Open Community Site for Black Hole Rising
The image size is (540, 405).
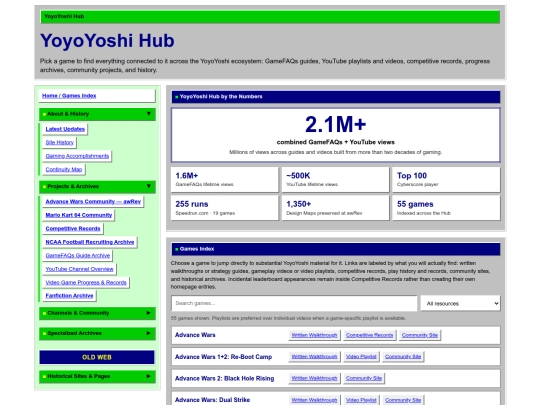(x=364, y=378)
